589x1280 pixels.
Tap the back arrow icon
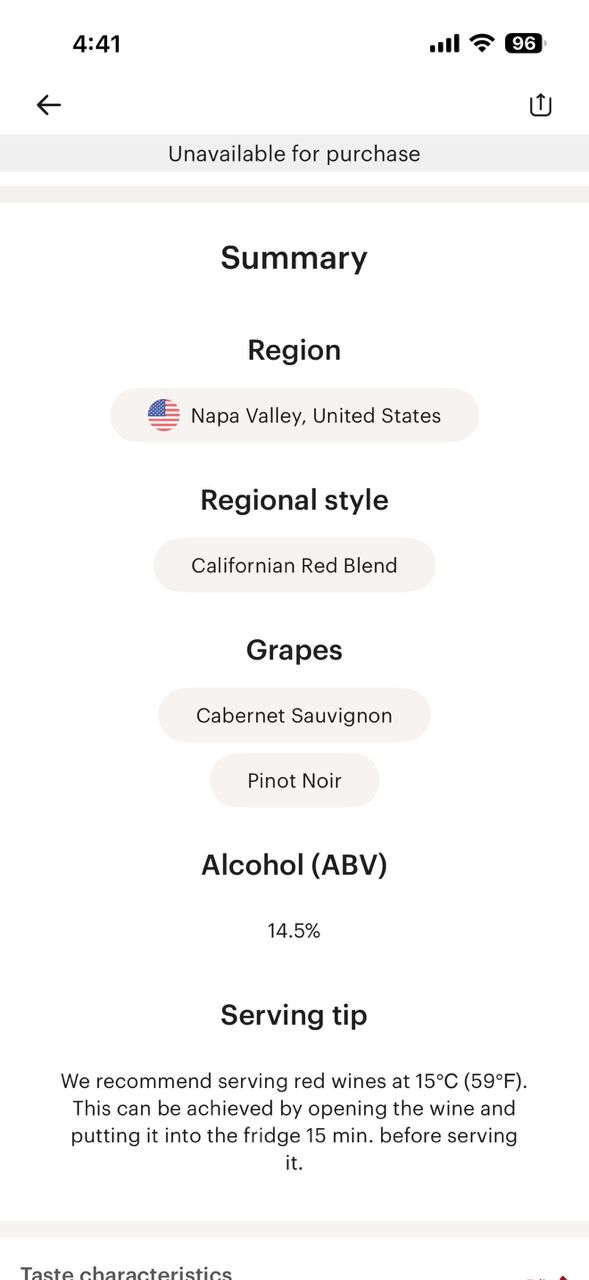coord(48,104)
